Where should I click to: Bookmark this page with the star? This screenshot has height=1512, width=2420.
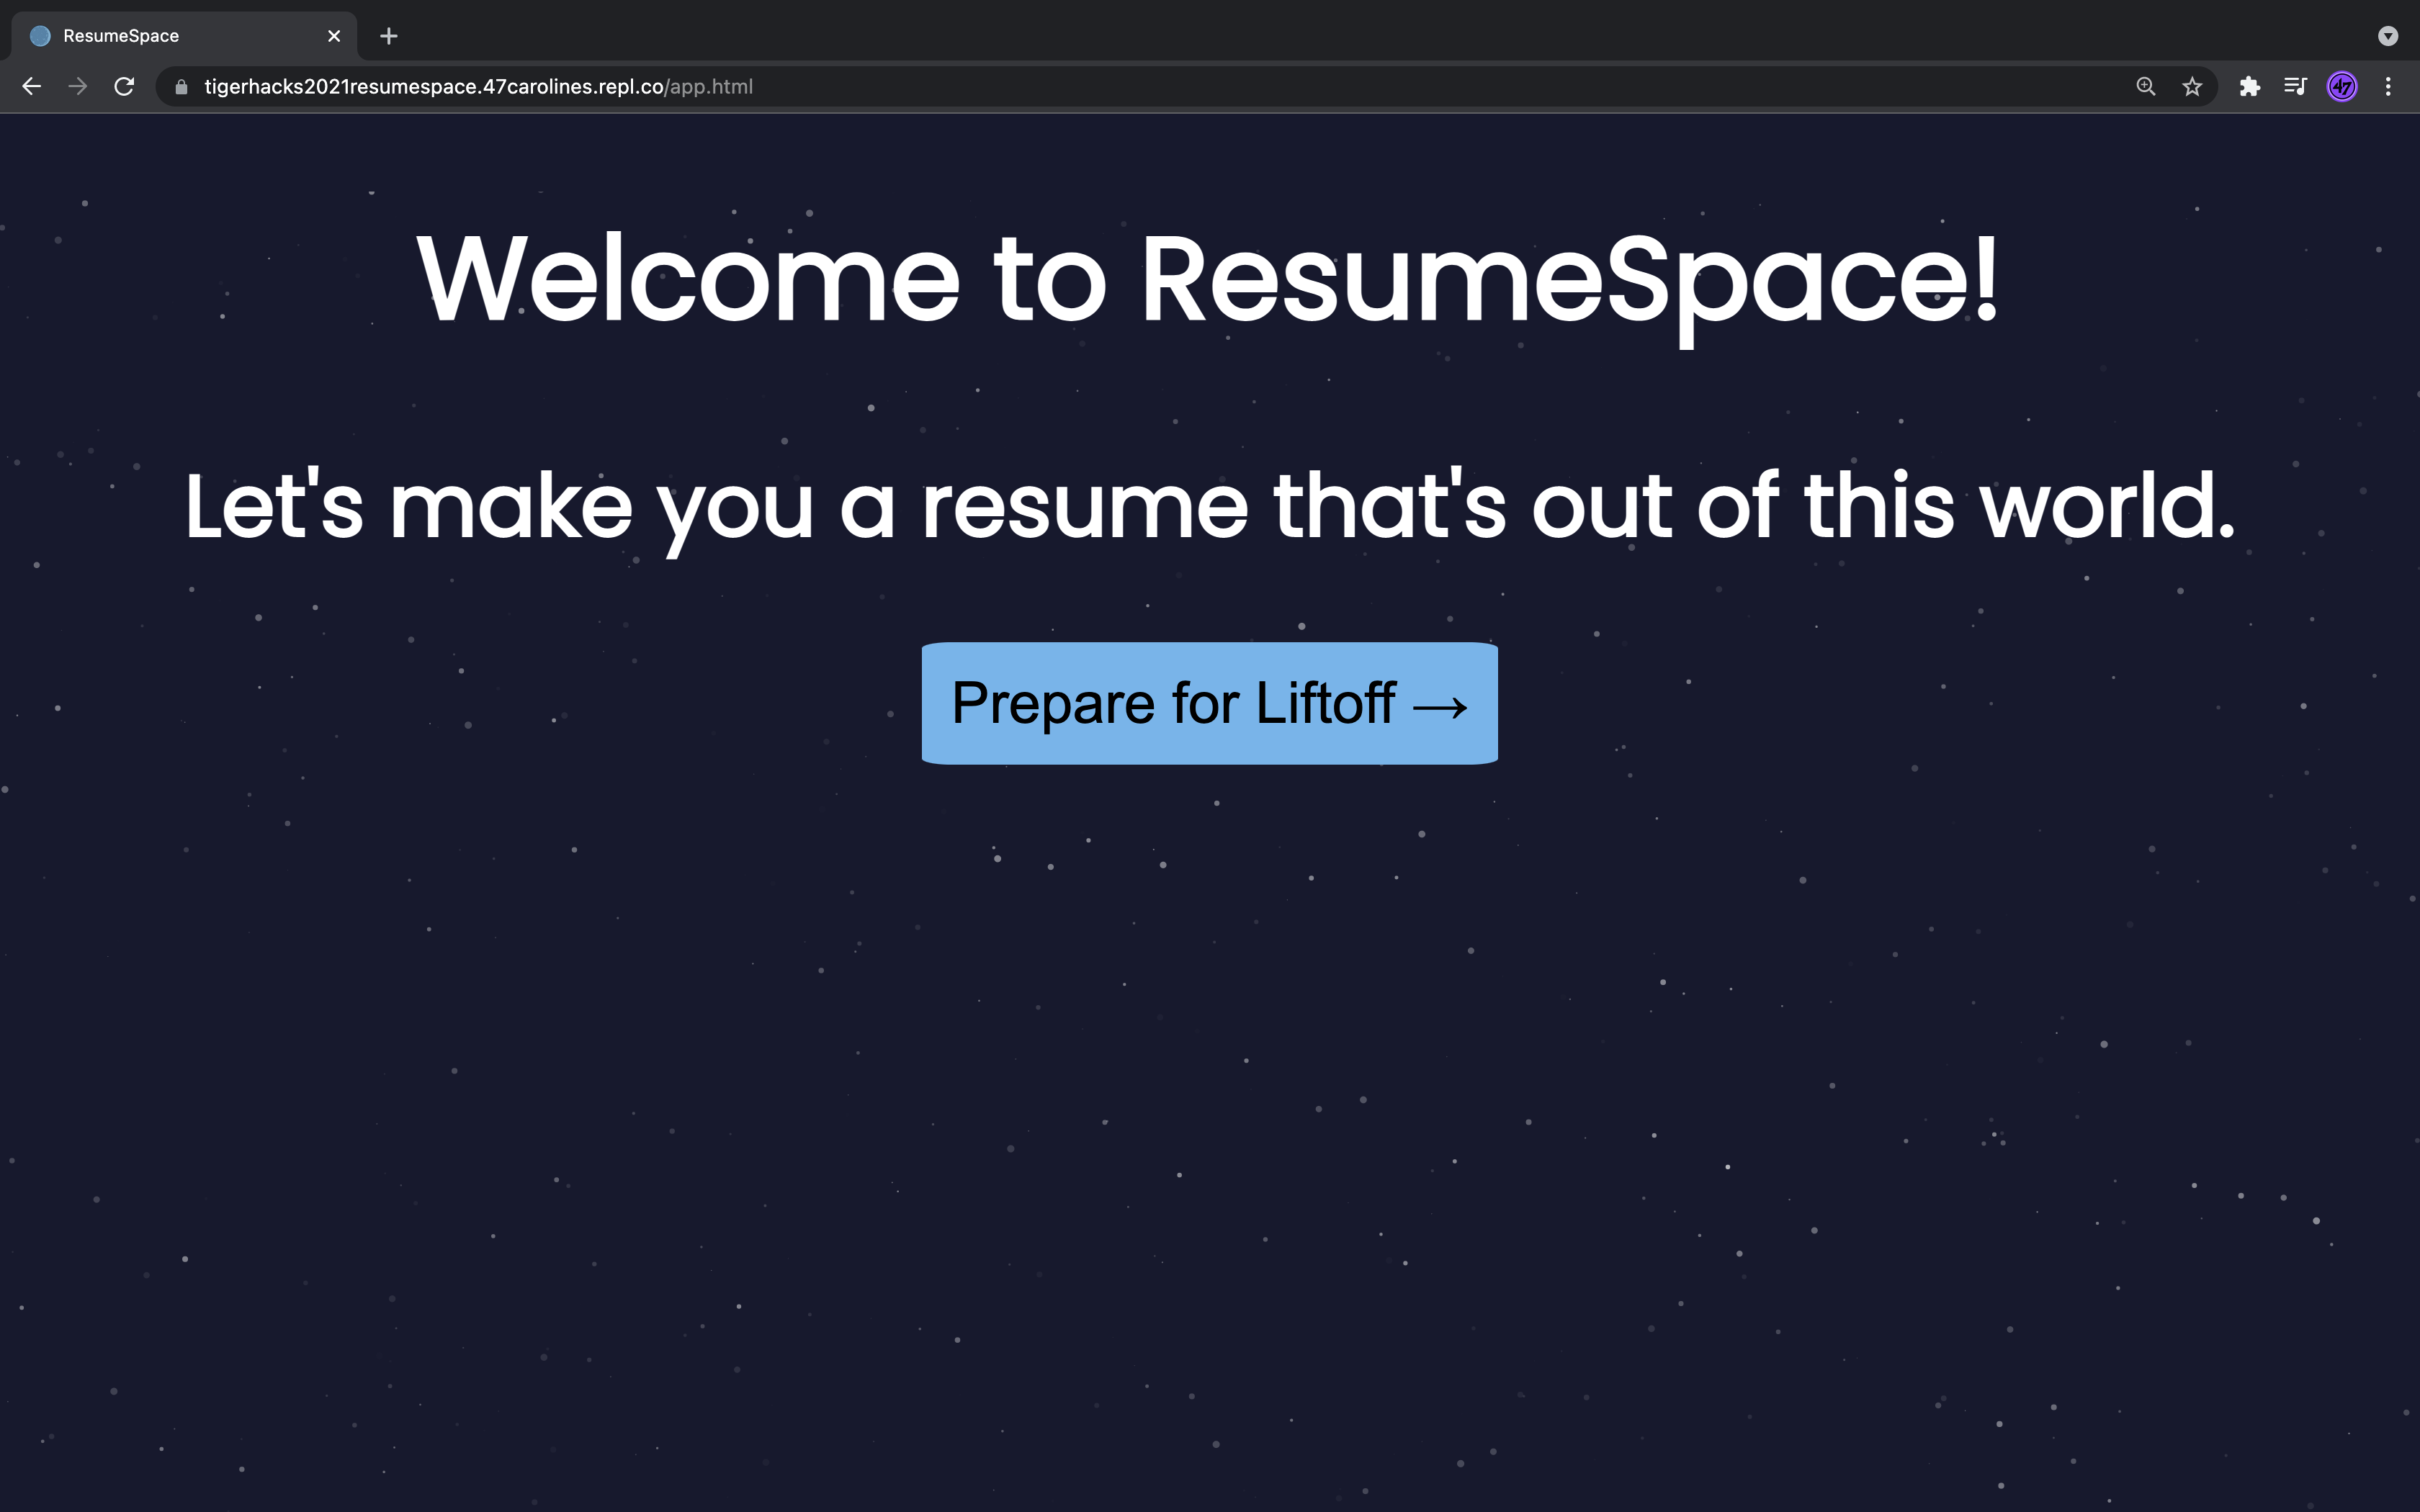[x=2192, y=87]
